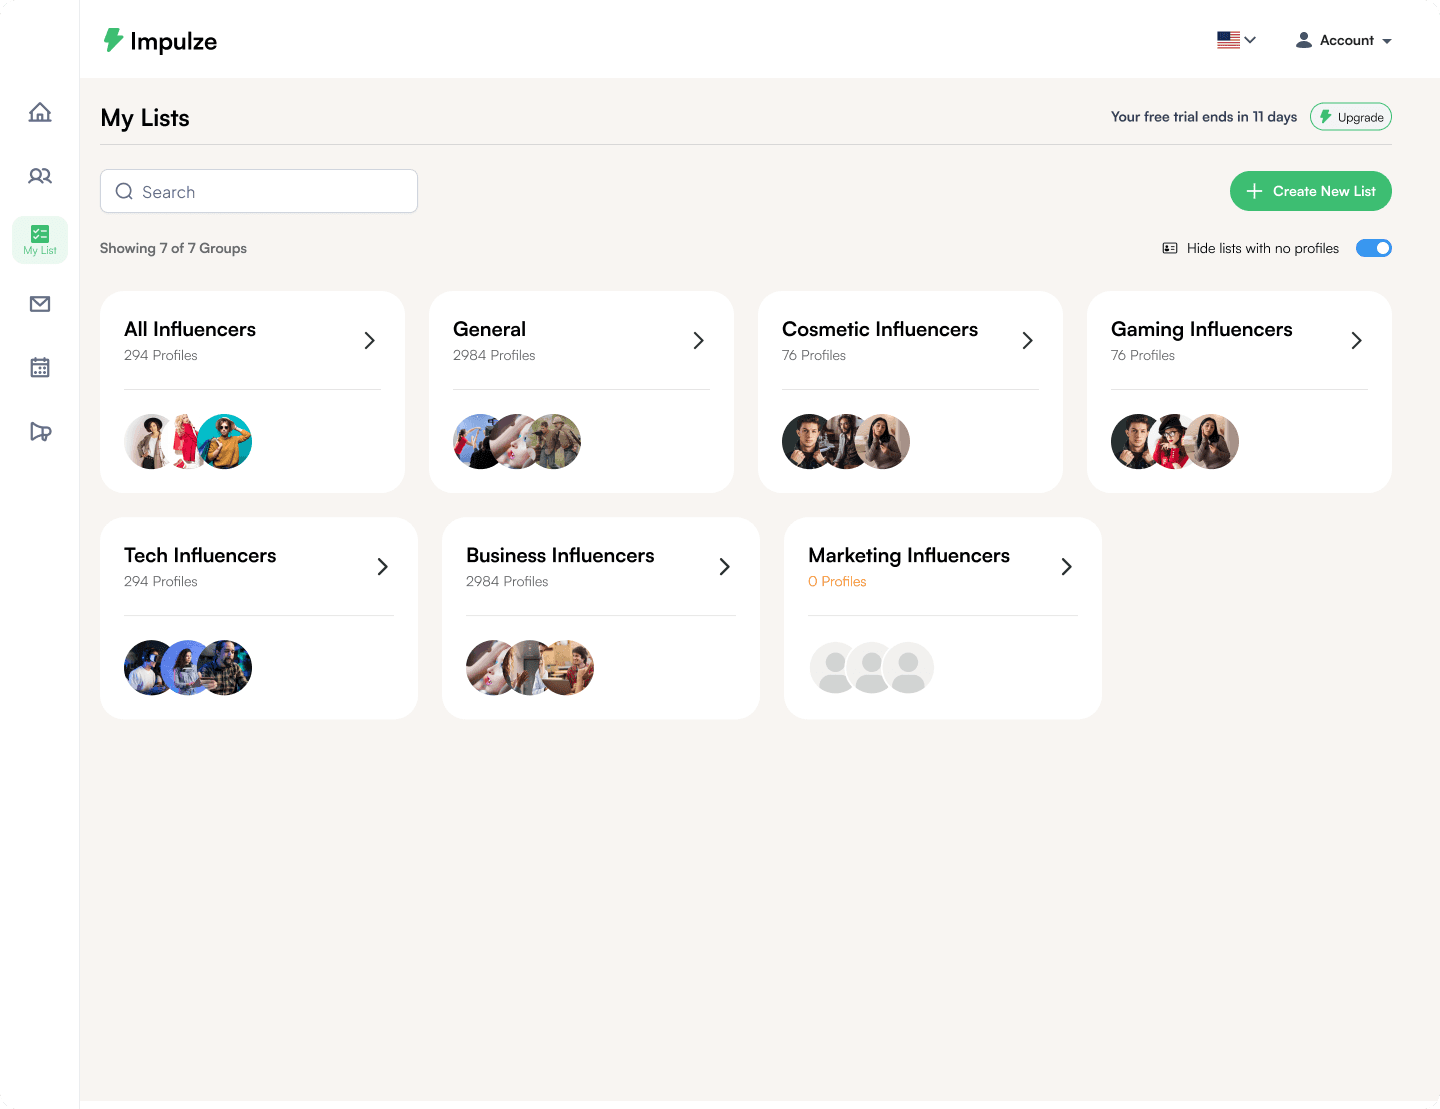Viewport: 1440px width, 1109px height.
Task: Click the My Lists page heading
Action: [145, 118]
